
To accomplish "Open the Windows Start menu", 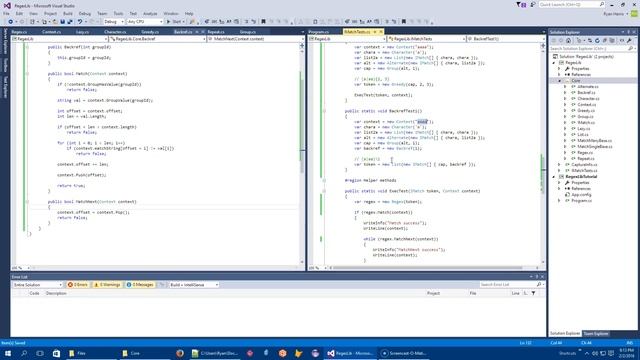I will pyautogui.click(x=8, y=353).
